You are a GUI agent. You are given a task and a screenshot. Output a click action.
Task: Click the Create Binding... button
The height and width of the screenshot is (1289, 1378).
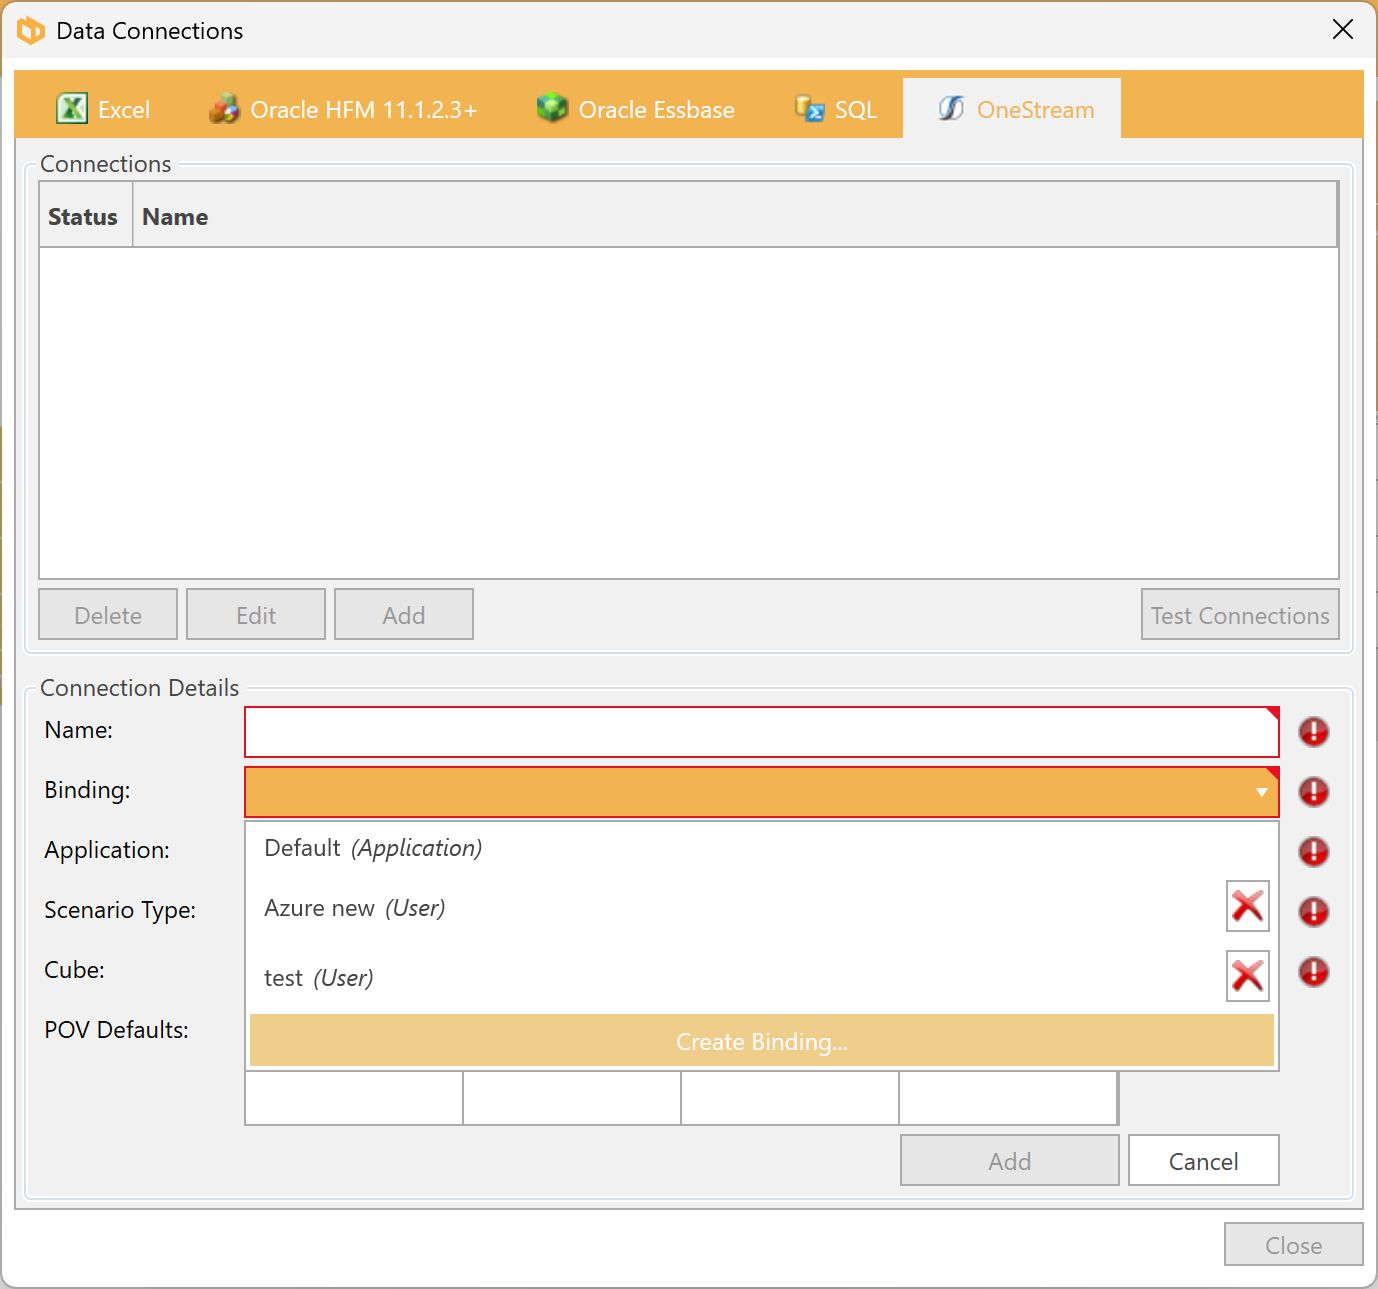point(762,1041)
